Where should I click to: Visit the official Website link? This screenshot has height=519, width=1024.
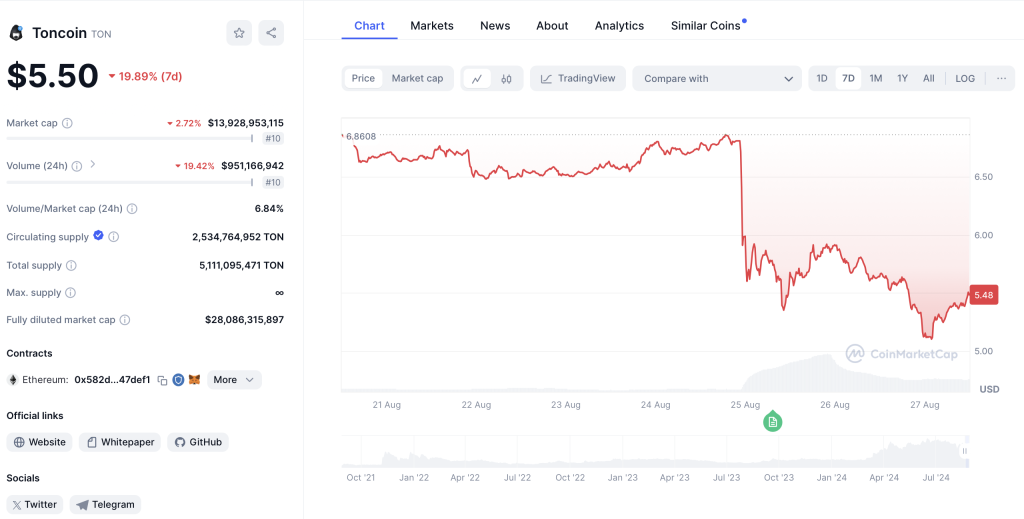click(40, 442)
